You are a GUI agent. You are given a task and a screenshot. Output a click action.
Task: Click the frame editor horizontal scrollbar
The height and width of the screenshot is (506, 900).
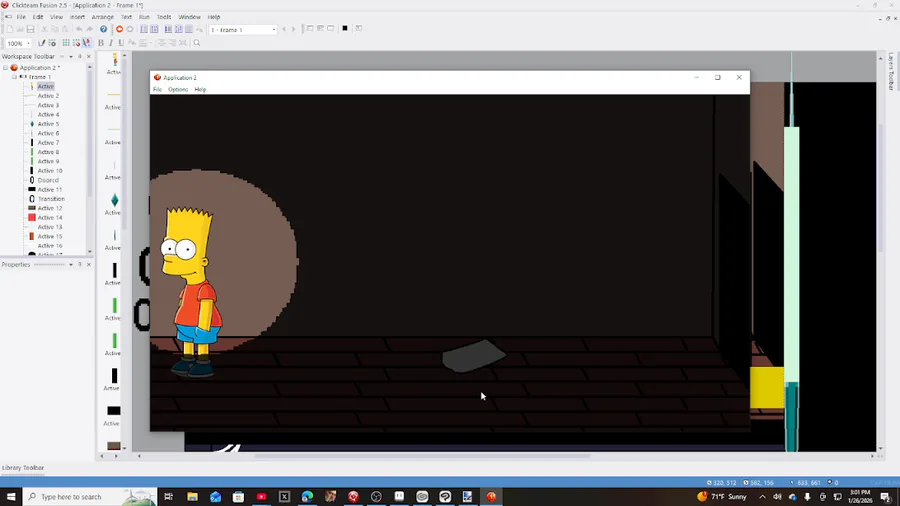[422, 456]
